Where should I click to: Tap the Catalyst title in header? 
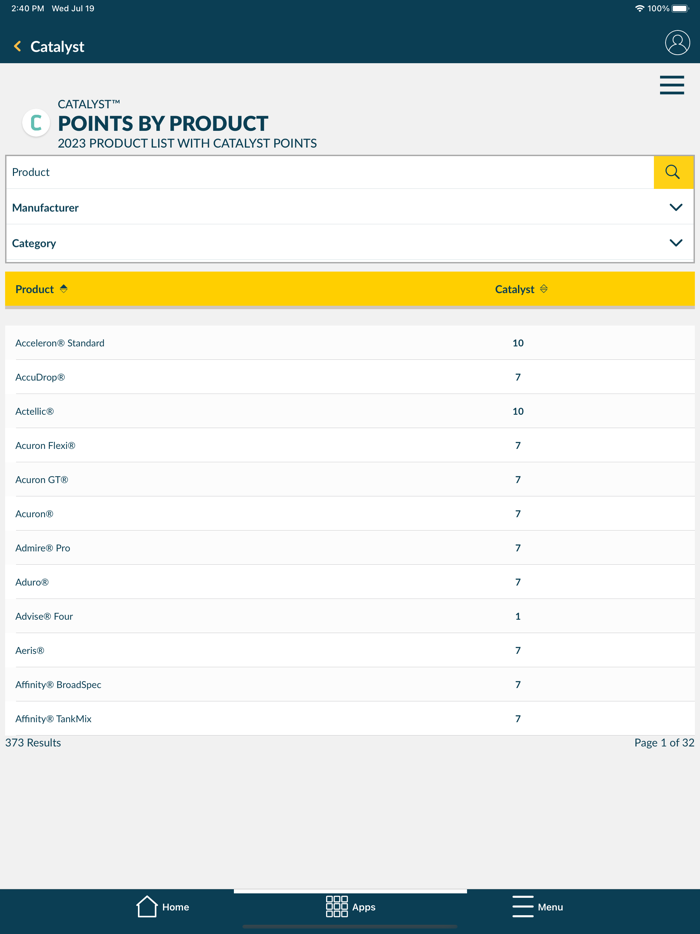pos(57,46)
